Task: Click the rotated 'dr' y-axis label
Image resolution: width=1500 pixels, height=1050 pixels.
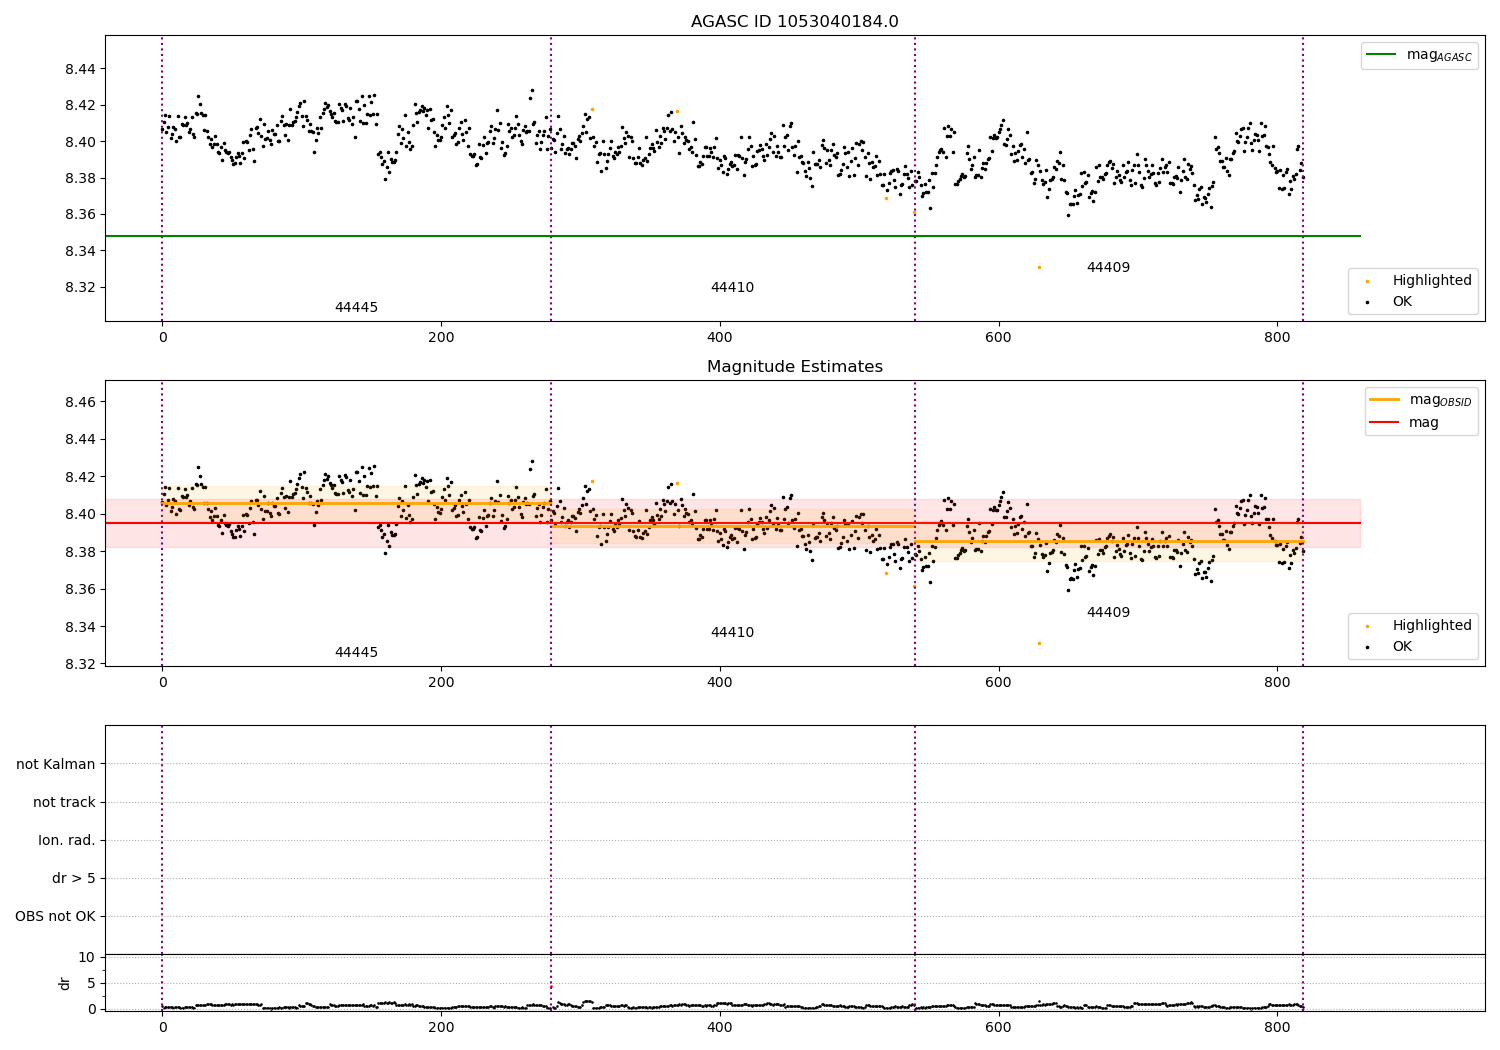Action: tap(65, 983)
